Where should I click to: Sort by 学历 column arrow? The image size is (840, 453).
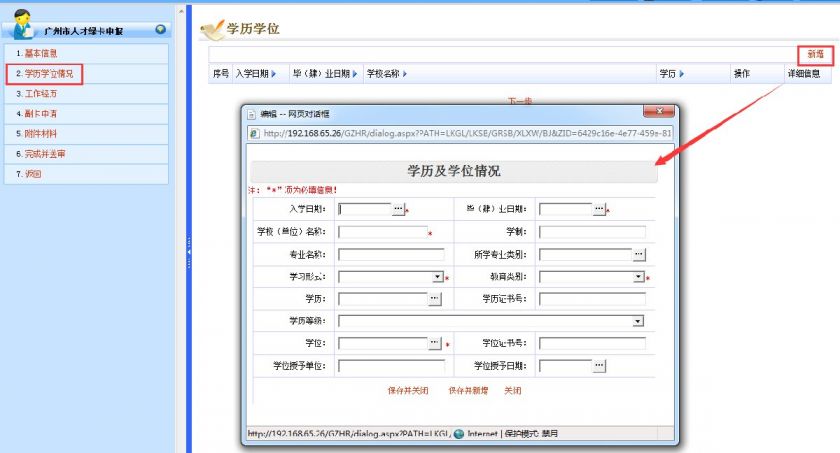tap(681, 74)
